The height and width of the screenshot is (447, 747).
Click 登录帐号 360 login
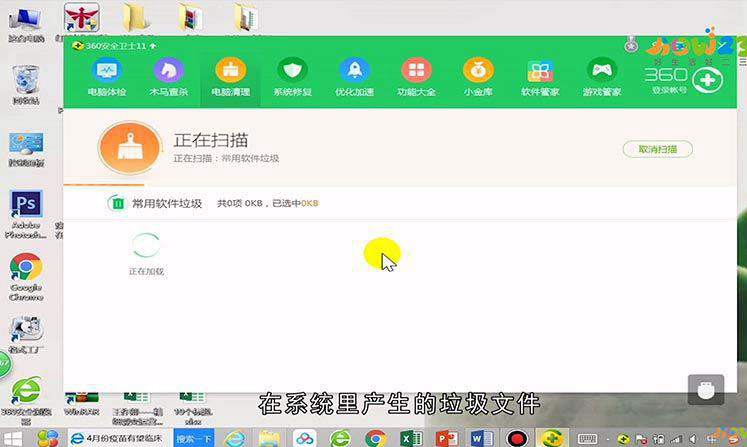pyautogui.click(x=669, y=90)
